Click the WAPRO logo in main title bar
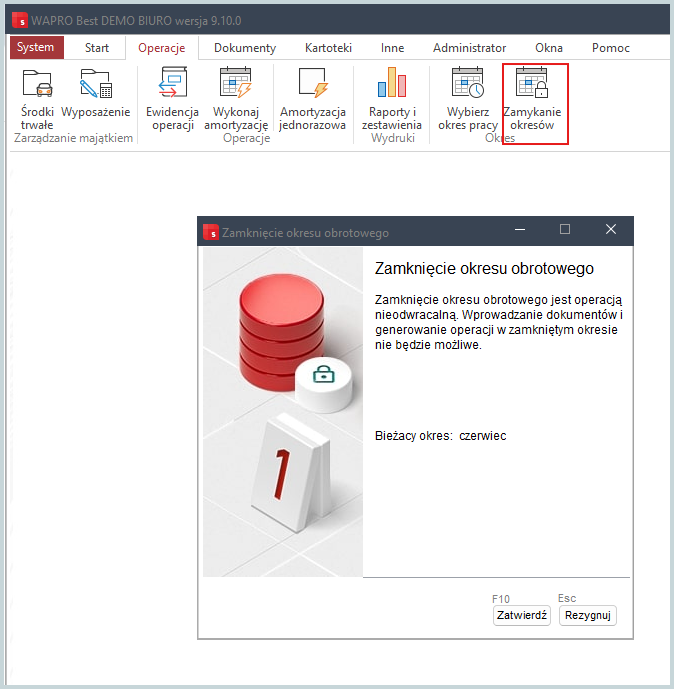The height and width of the screenshot is (689, 674). (x=19, y=20)
